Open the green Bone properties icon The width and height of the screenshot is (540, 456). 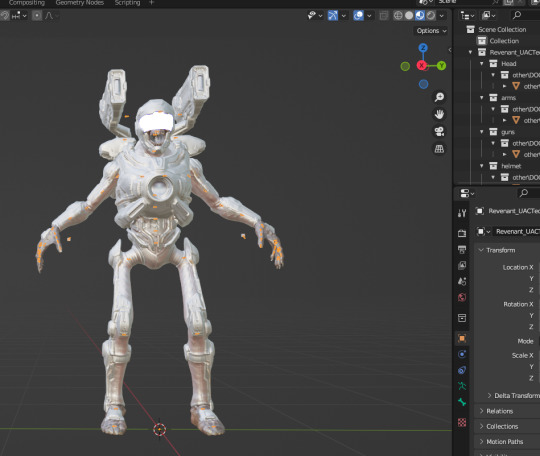(x=462, y=402)
